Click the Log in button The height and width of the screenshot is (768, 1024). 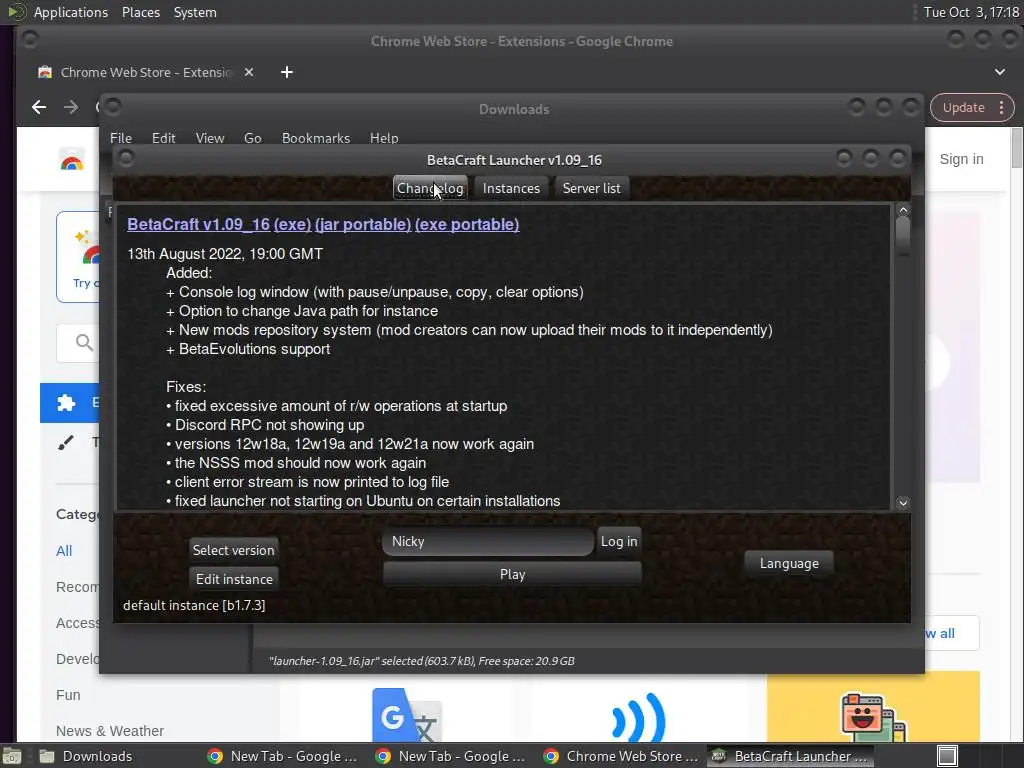click(x=619, y=541)
